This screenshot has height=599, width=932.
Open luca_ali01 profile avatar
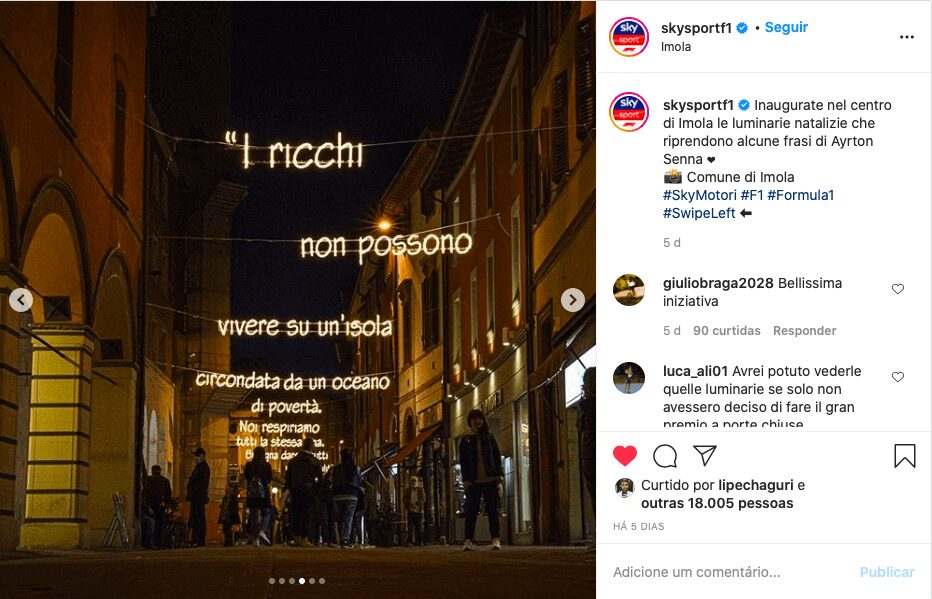point(629,378)
